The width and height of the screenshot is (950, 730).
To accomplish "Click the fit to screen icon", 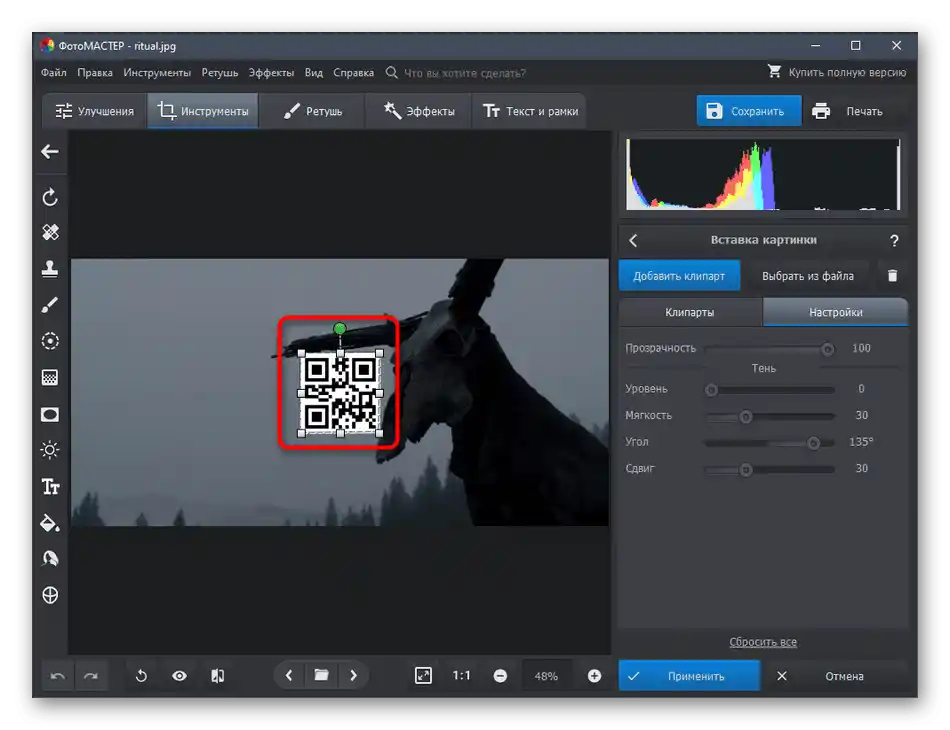I will coord(423,676).
